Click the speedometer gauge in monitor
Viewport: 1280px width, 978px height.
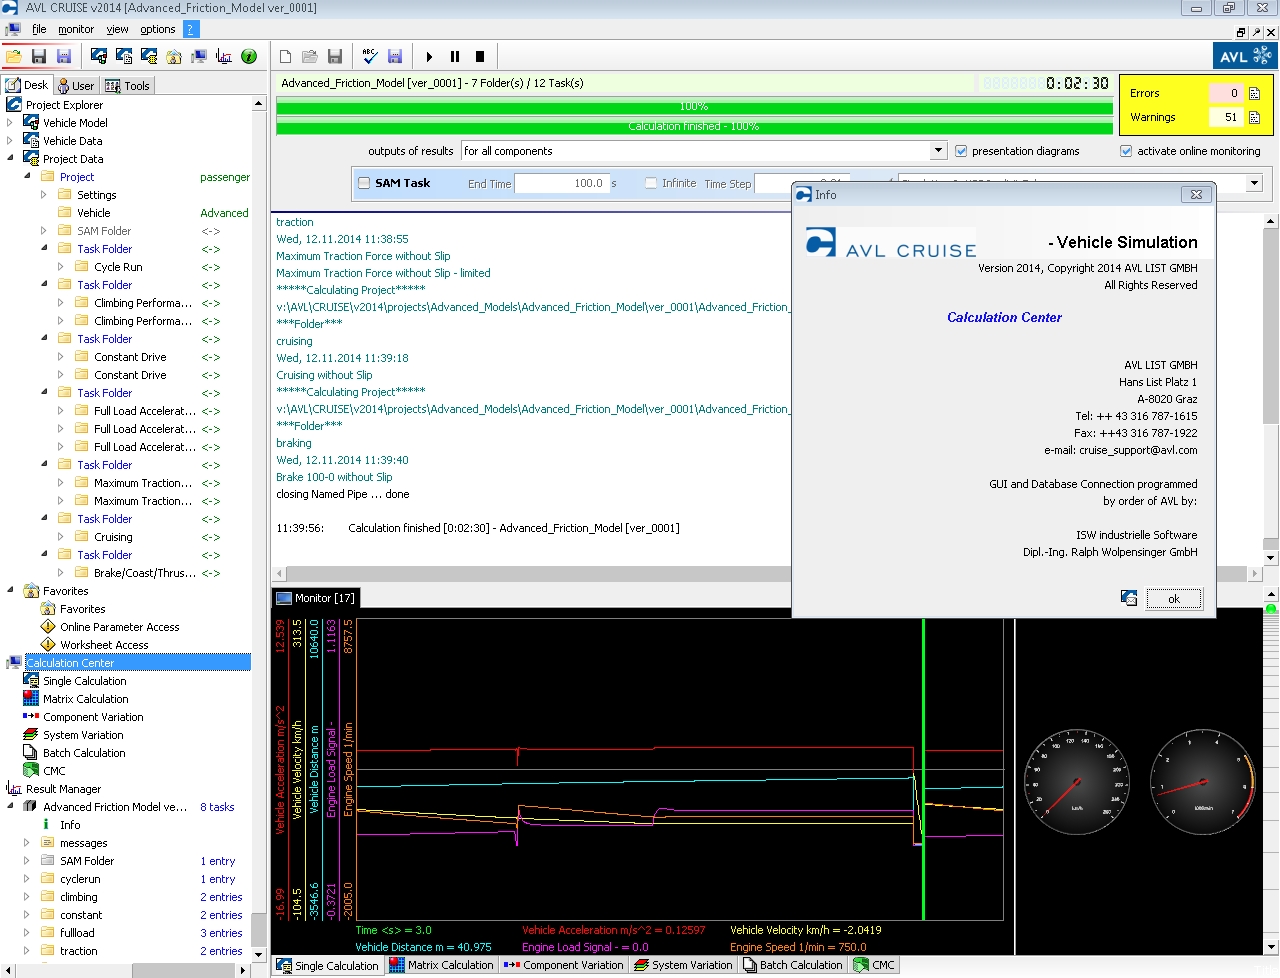(x=1076, y=781)
